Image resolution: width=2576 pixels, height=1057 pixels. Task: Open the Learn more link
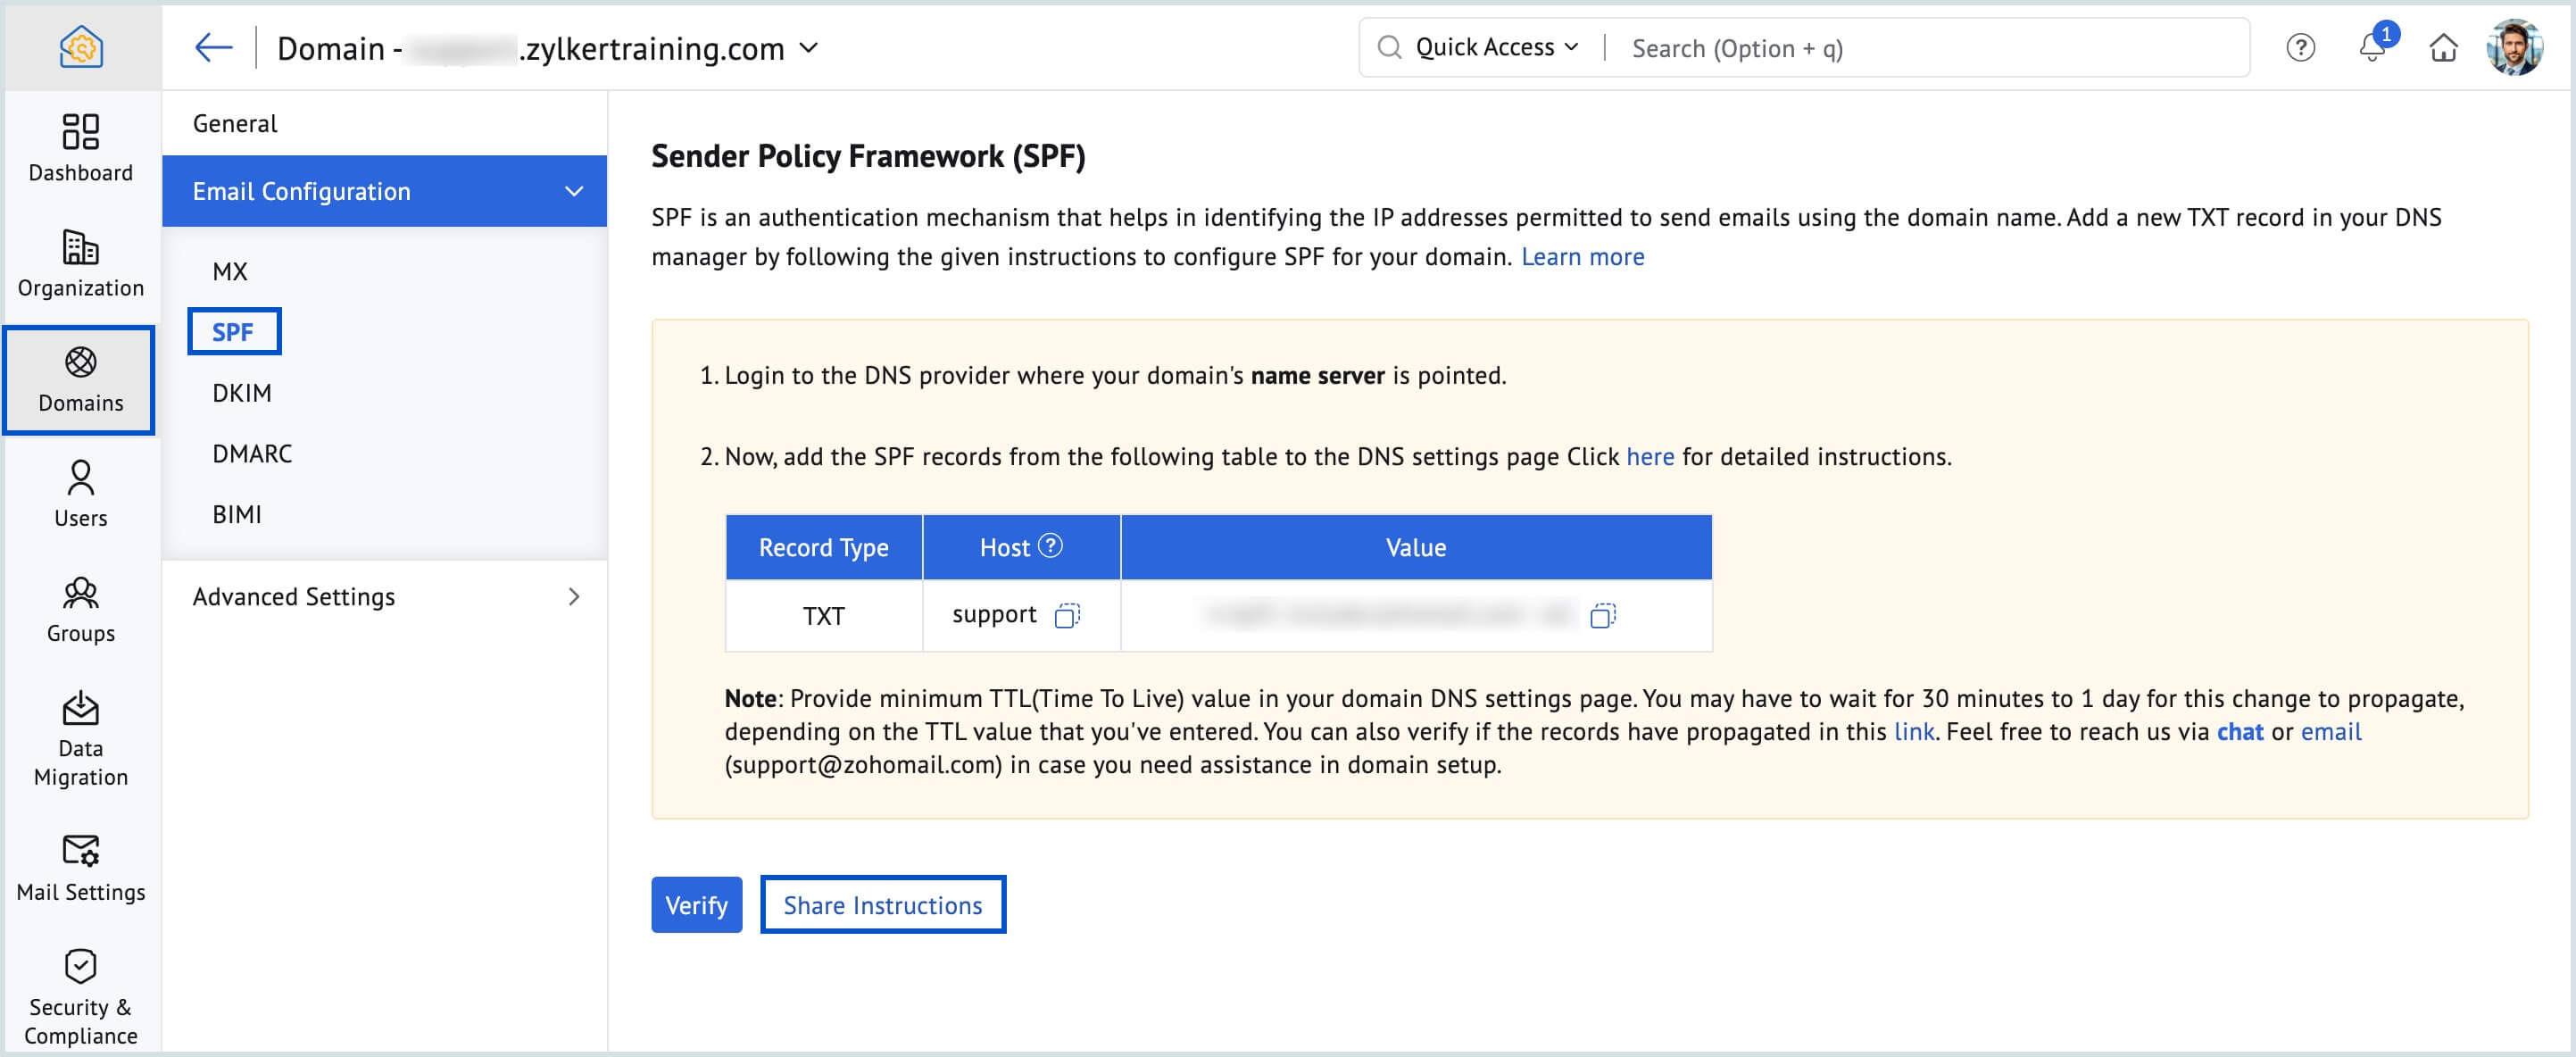pyautogui.click(x=1582, y=257)
